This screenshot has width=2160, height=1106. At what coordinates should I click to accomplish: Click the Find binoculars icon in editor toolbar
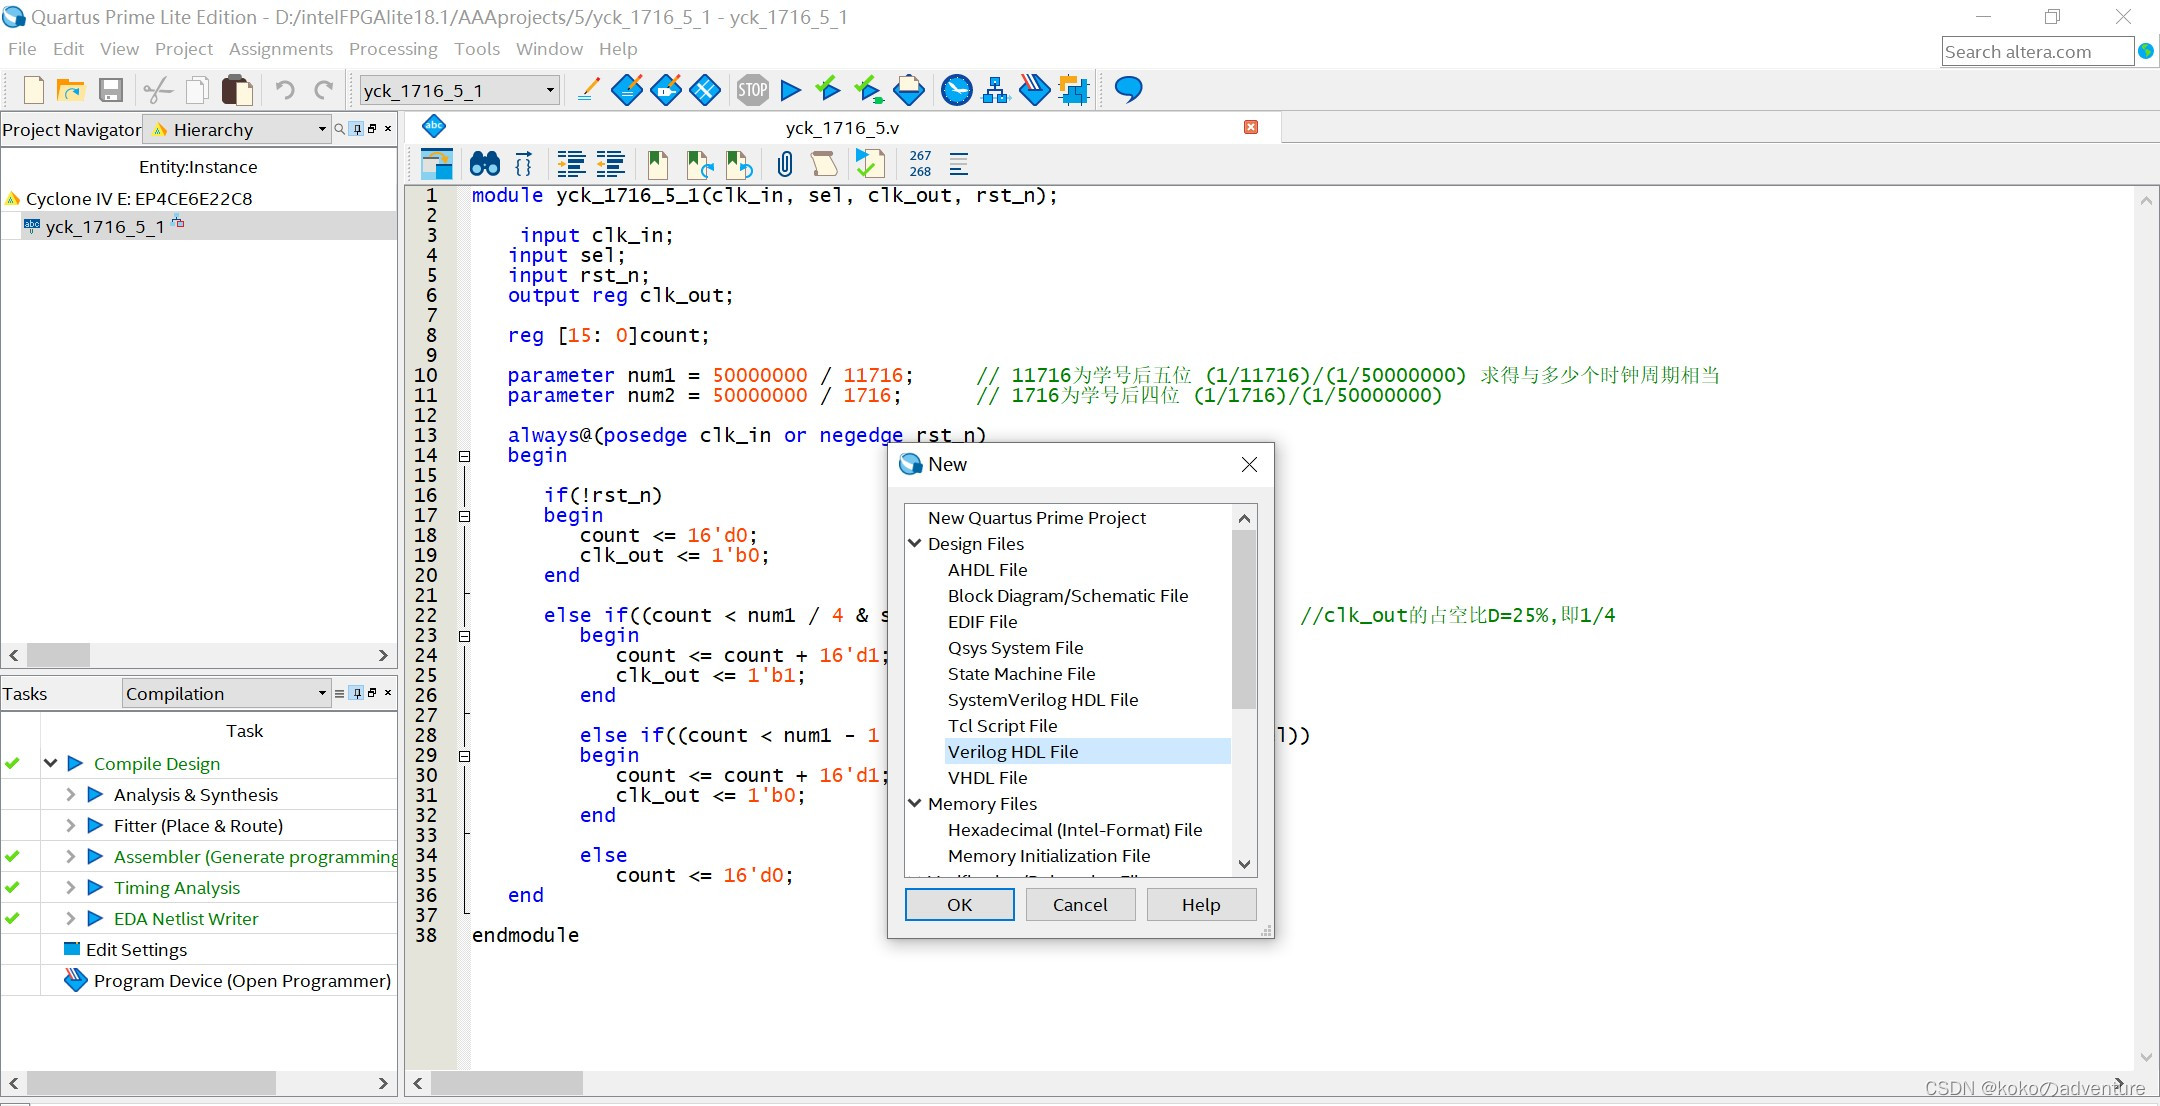484,164
